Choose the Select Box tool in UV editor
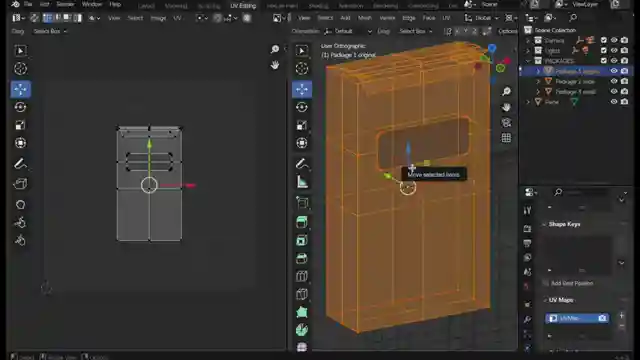640x360 pixels. pos(20,51)
